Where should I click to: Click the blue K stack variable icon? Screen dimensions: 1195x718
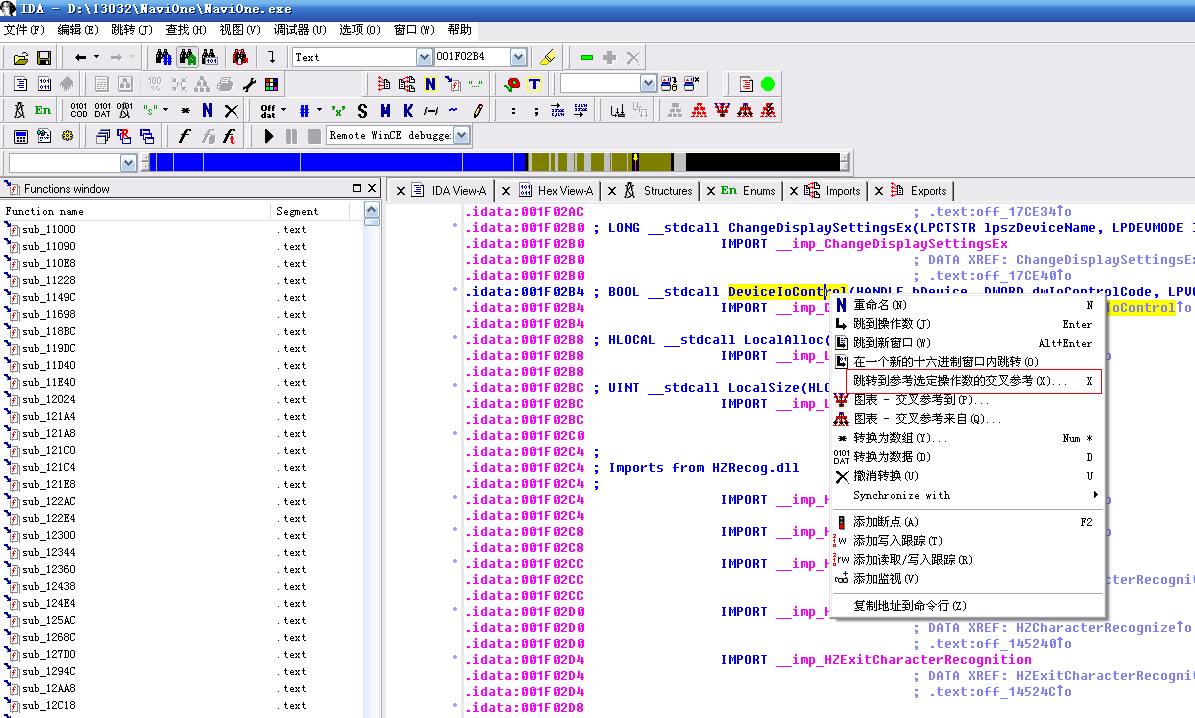(x=408, y=111)
